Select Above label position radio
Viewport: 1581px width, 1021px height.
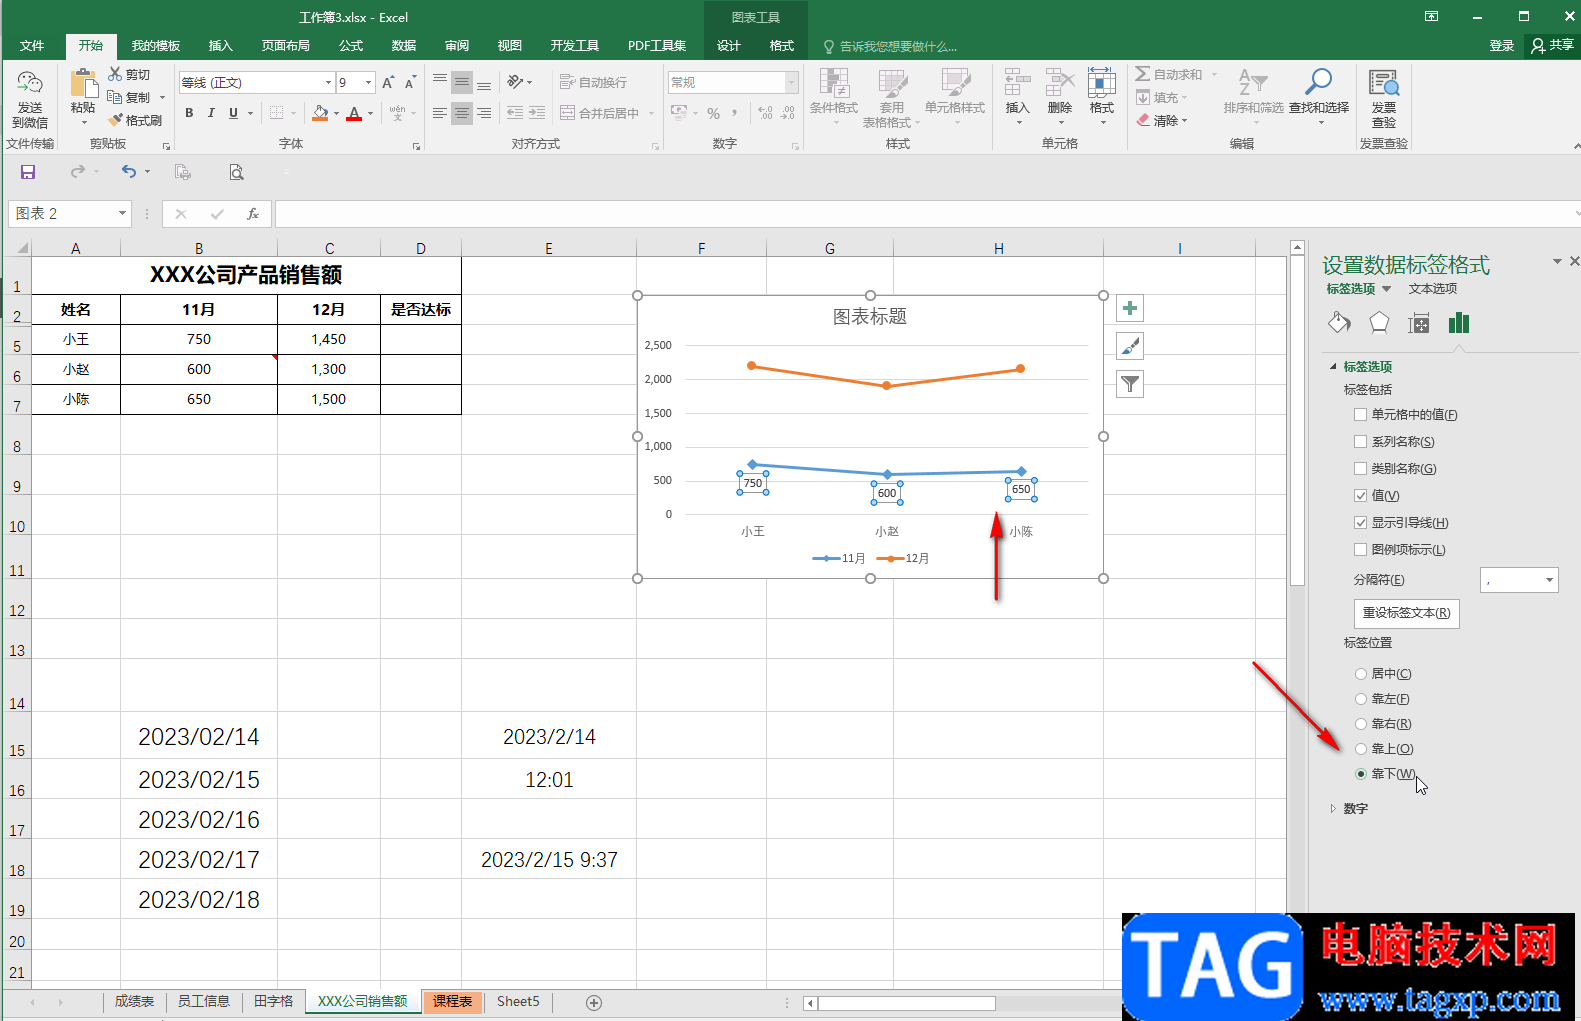1361,749
